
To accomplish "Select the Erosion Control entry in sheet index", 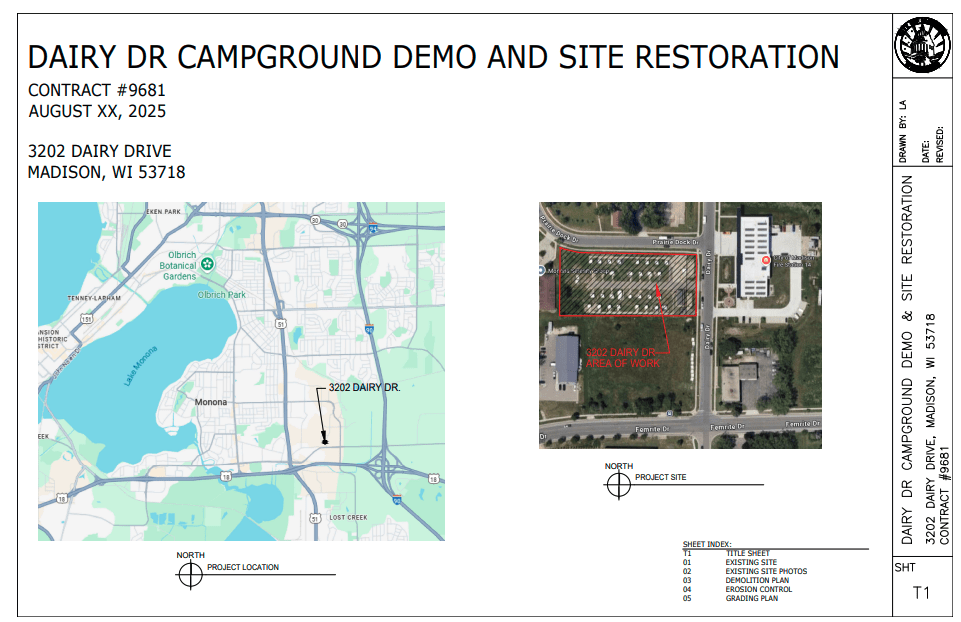I will point(758,589).
